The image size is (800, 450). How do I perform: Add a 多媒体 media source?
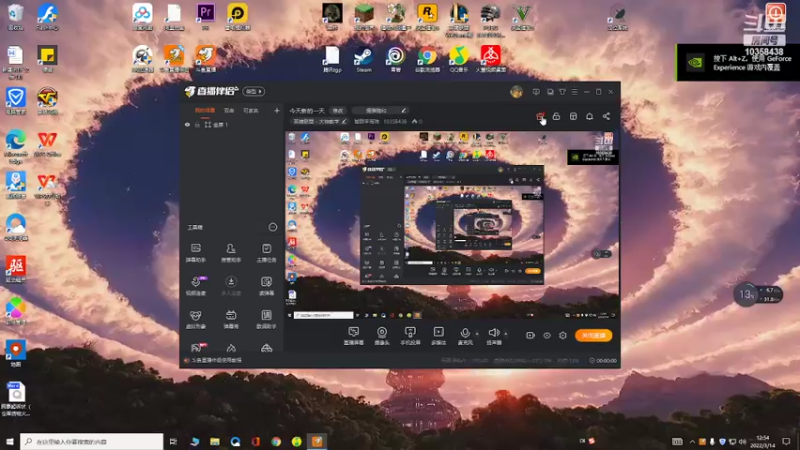click(x=438, y=336)
